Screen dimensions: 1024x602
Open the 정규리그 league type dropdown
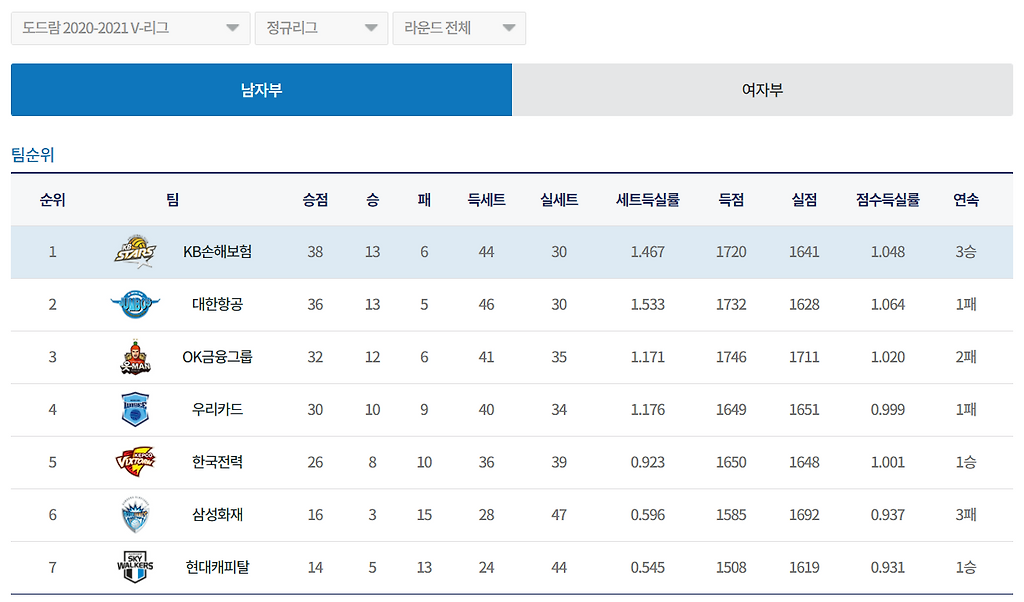click(321, 28)
